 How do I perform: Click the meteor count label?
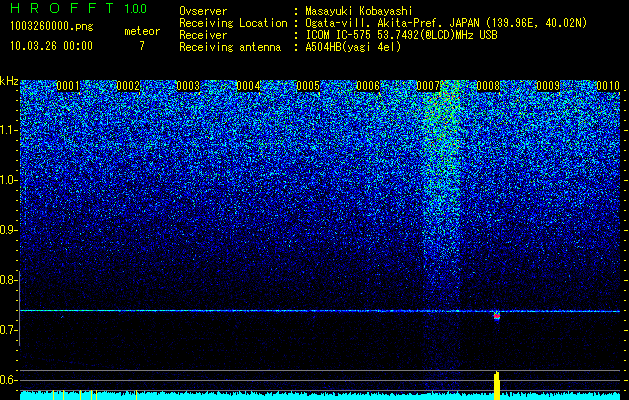[142, 31]
